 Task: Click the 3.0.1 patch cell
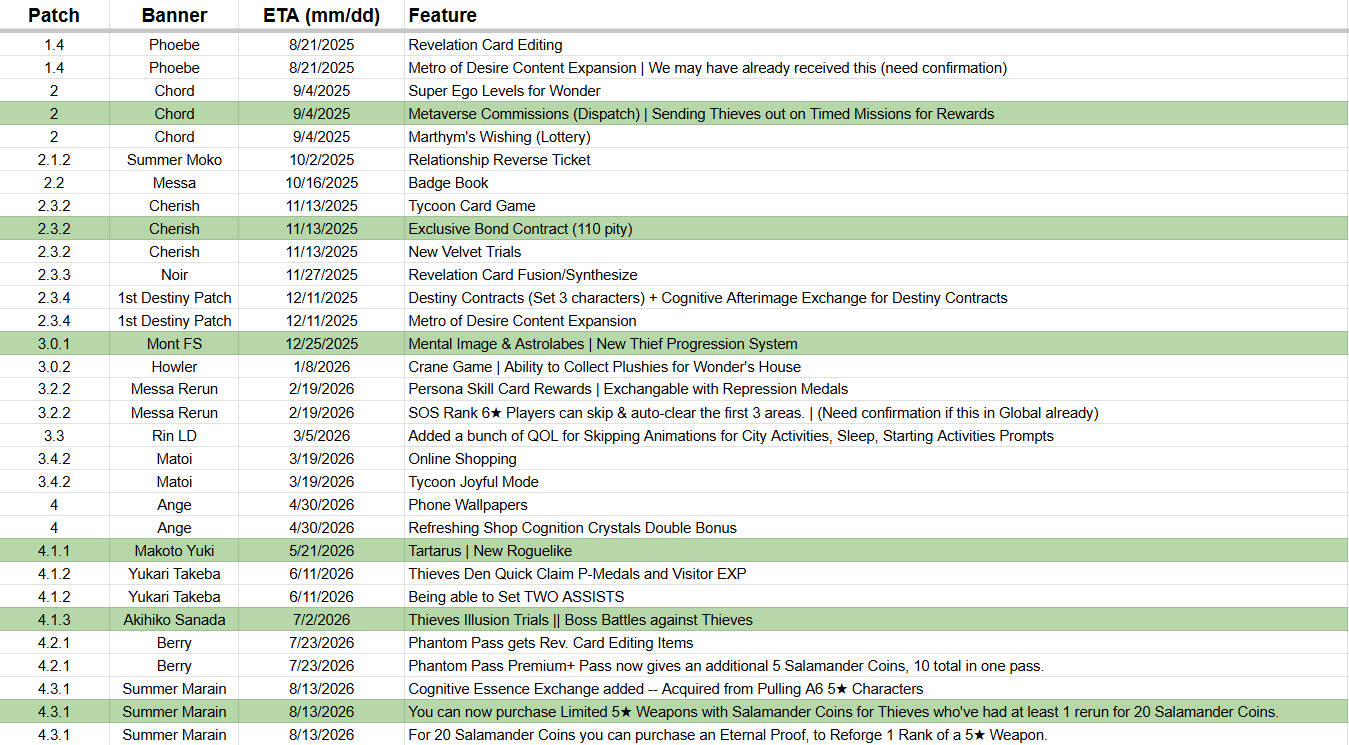tap(54, 344)
